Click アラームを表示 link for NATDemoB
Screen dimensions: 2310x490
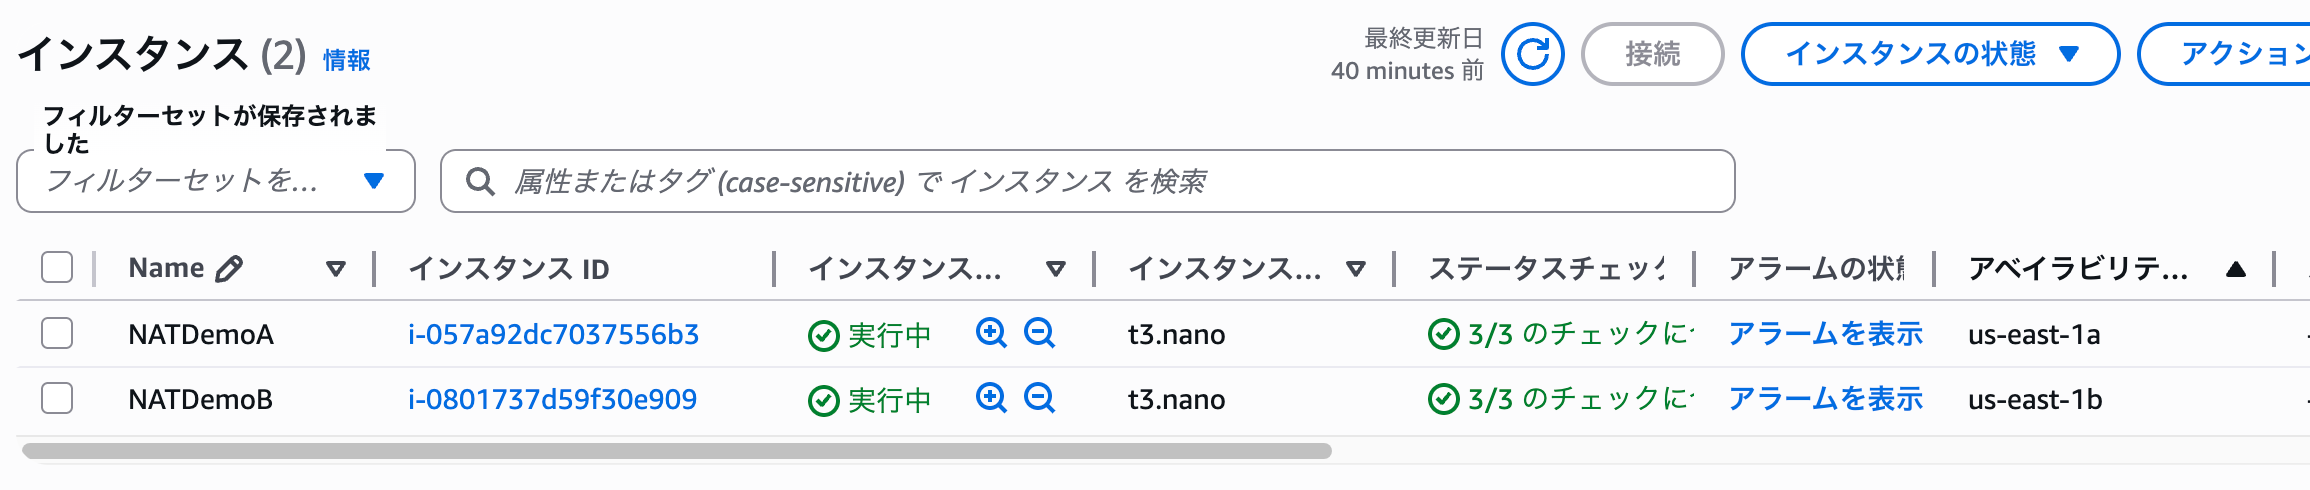(x=1825, y=399)
